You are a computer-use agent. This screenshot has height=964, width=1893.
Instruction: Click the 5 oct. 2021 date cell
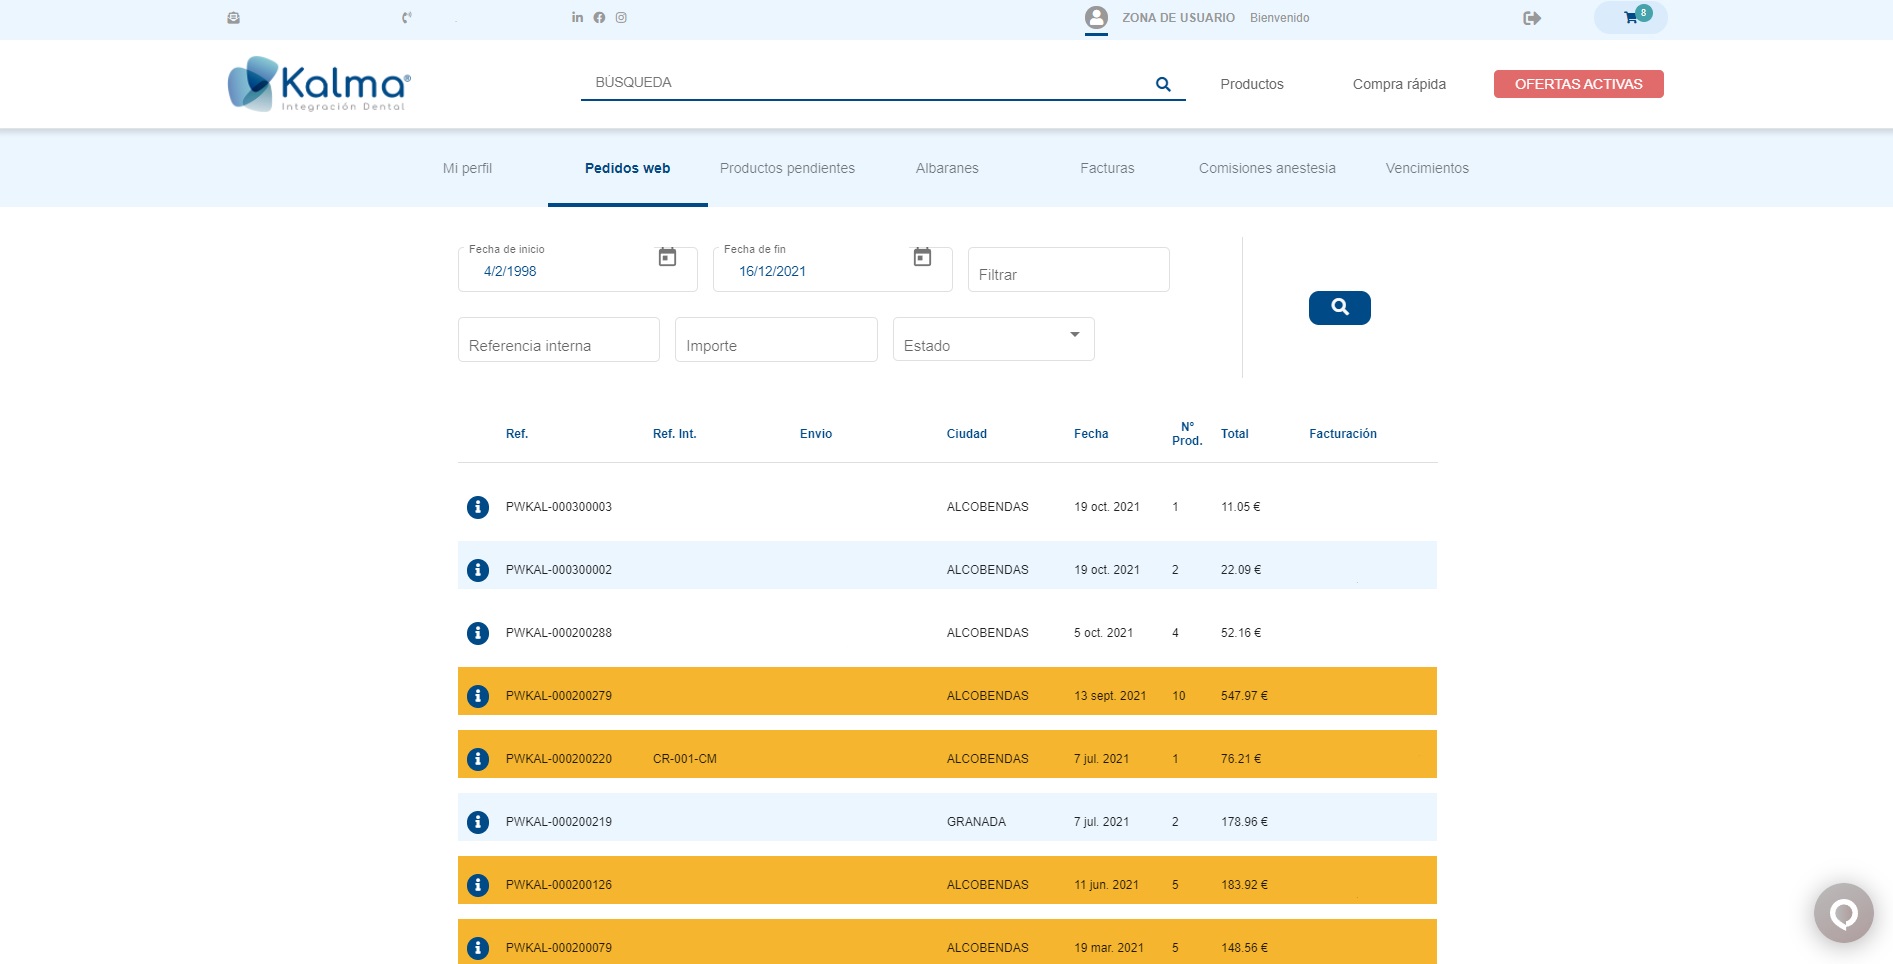(1103, 633)
